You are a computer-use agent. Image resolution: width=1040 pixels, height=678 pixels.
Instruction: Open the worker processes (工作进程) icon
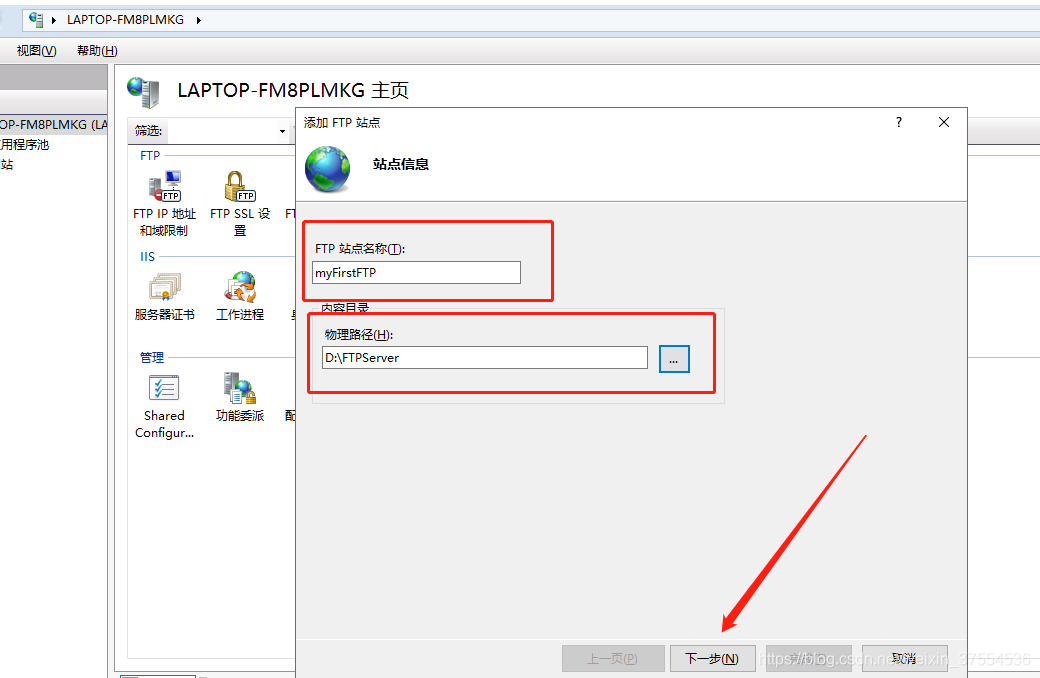click(x=240, y=289)
